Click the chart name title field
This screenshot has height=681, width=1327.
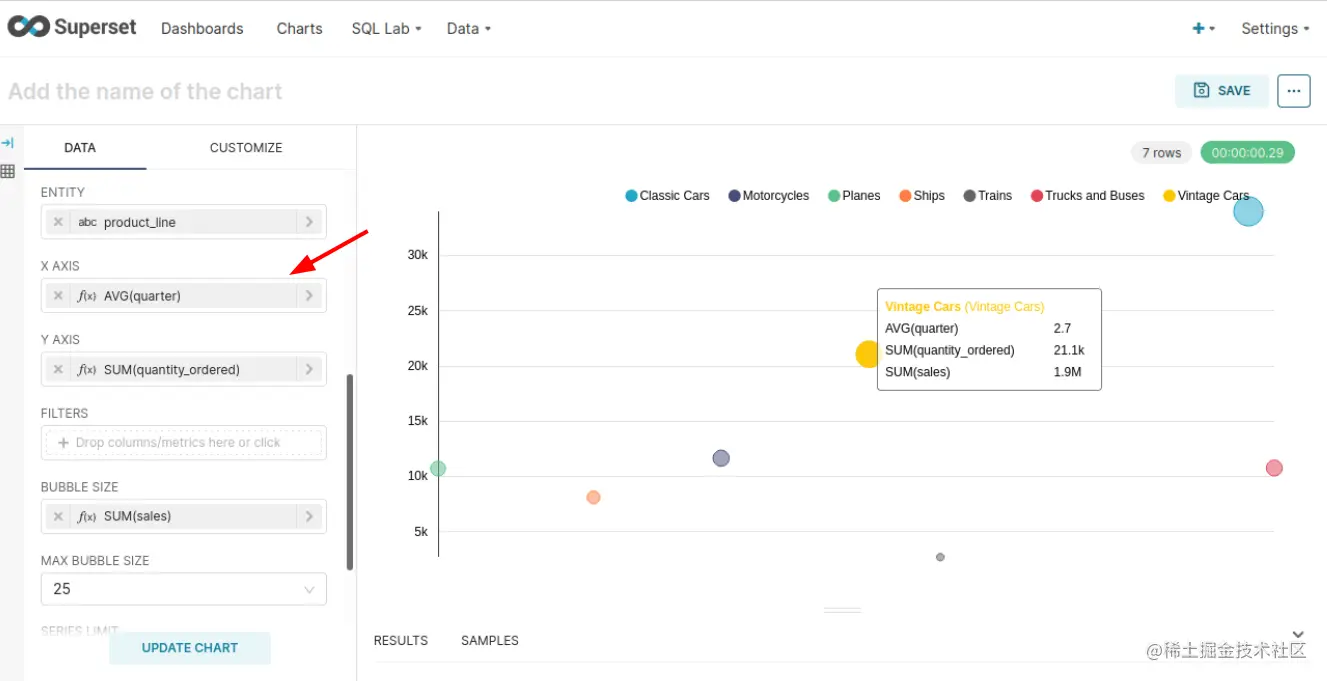pyautogui.click(x=145, y=91)
